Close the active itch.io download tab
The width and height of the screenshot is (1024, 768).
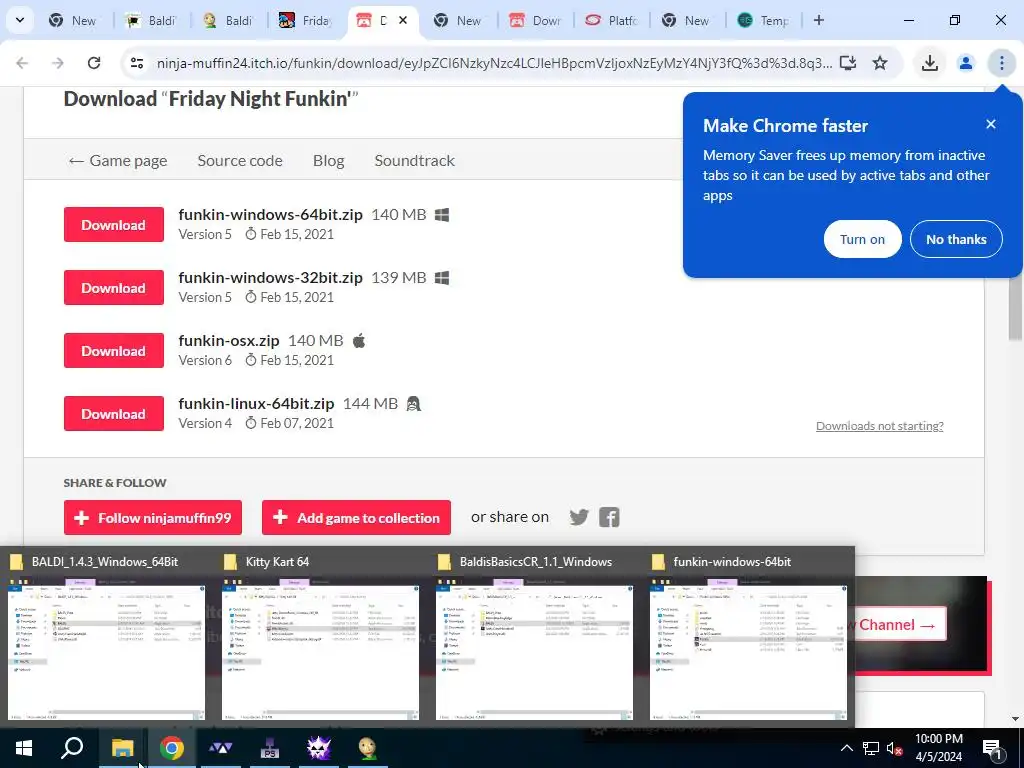403,20
